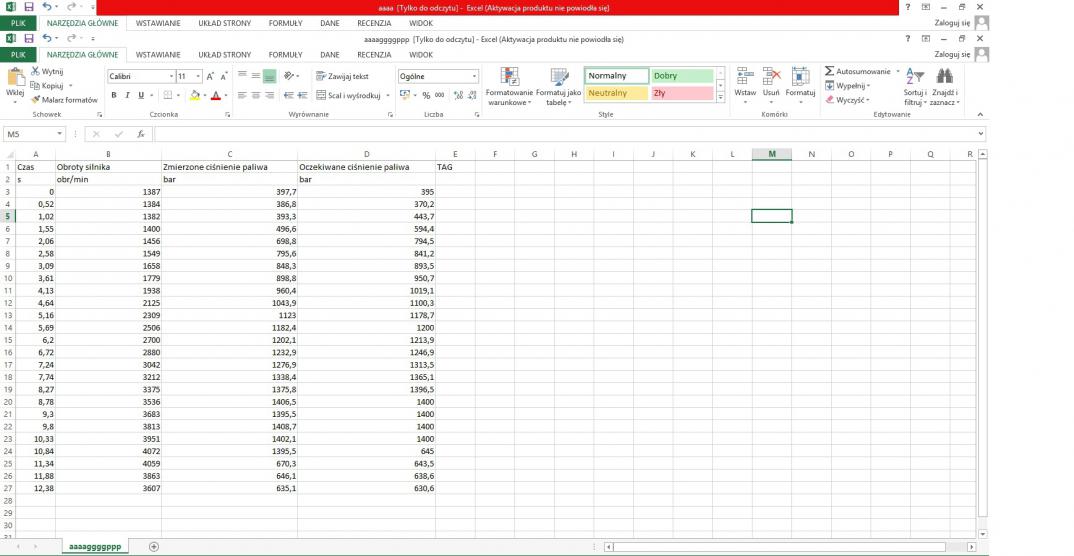The image size is (1074, 556).
Task: Add a new sheet with the plus icon
Action: point(153,546)
